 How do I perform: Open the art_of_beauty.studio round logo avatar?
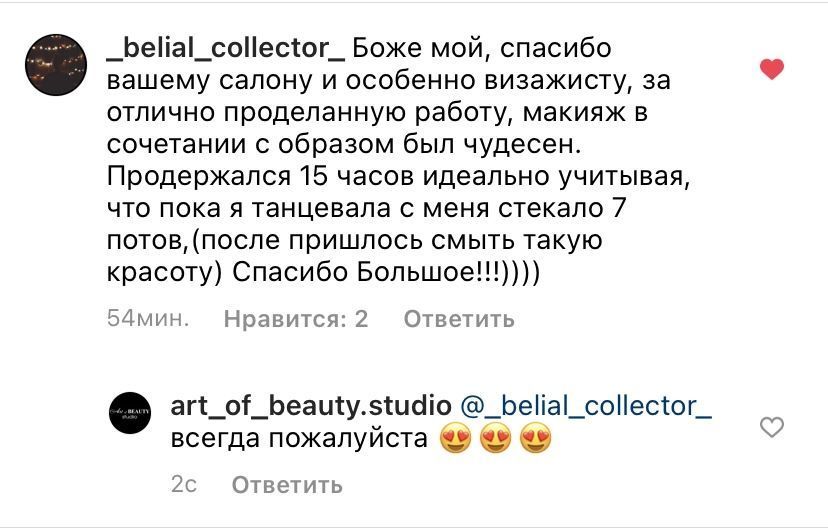[x=130, y=413]
